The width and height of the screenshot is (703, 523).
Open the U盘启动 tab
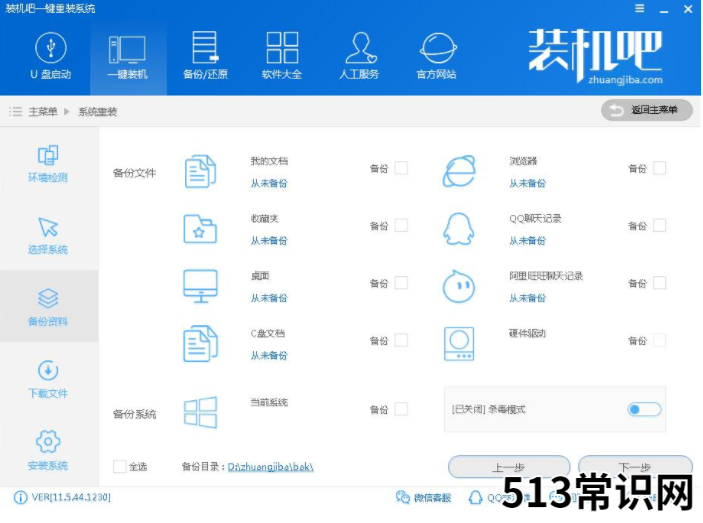(x=51, y=56)
